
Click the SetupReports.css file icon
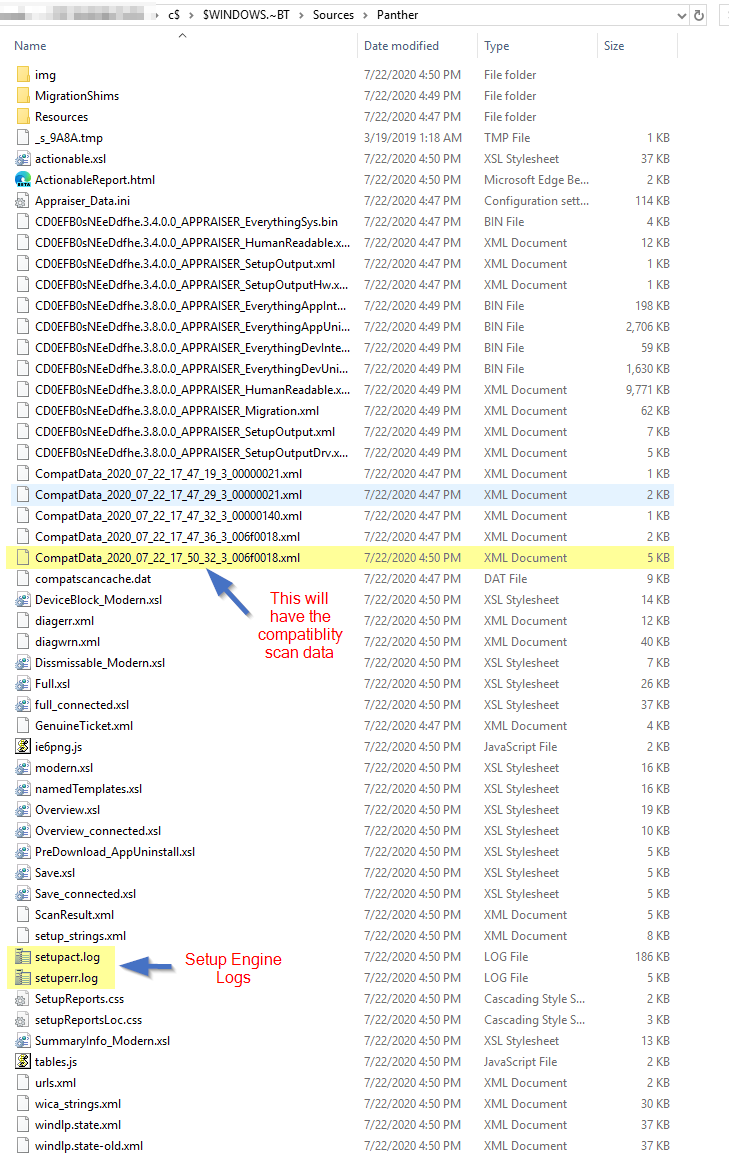24,999
